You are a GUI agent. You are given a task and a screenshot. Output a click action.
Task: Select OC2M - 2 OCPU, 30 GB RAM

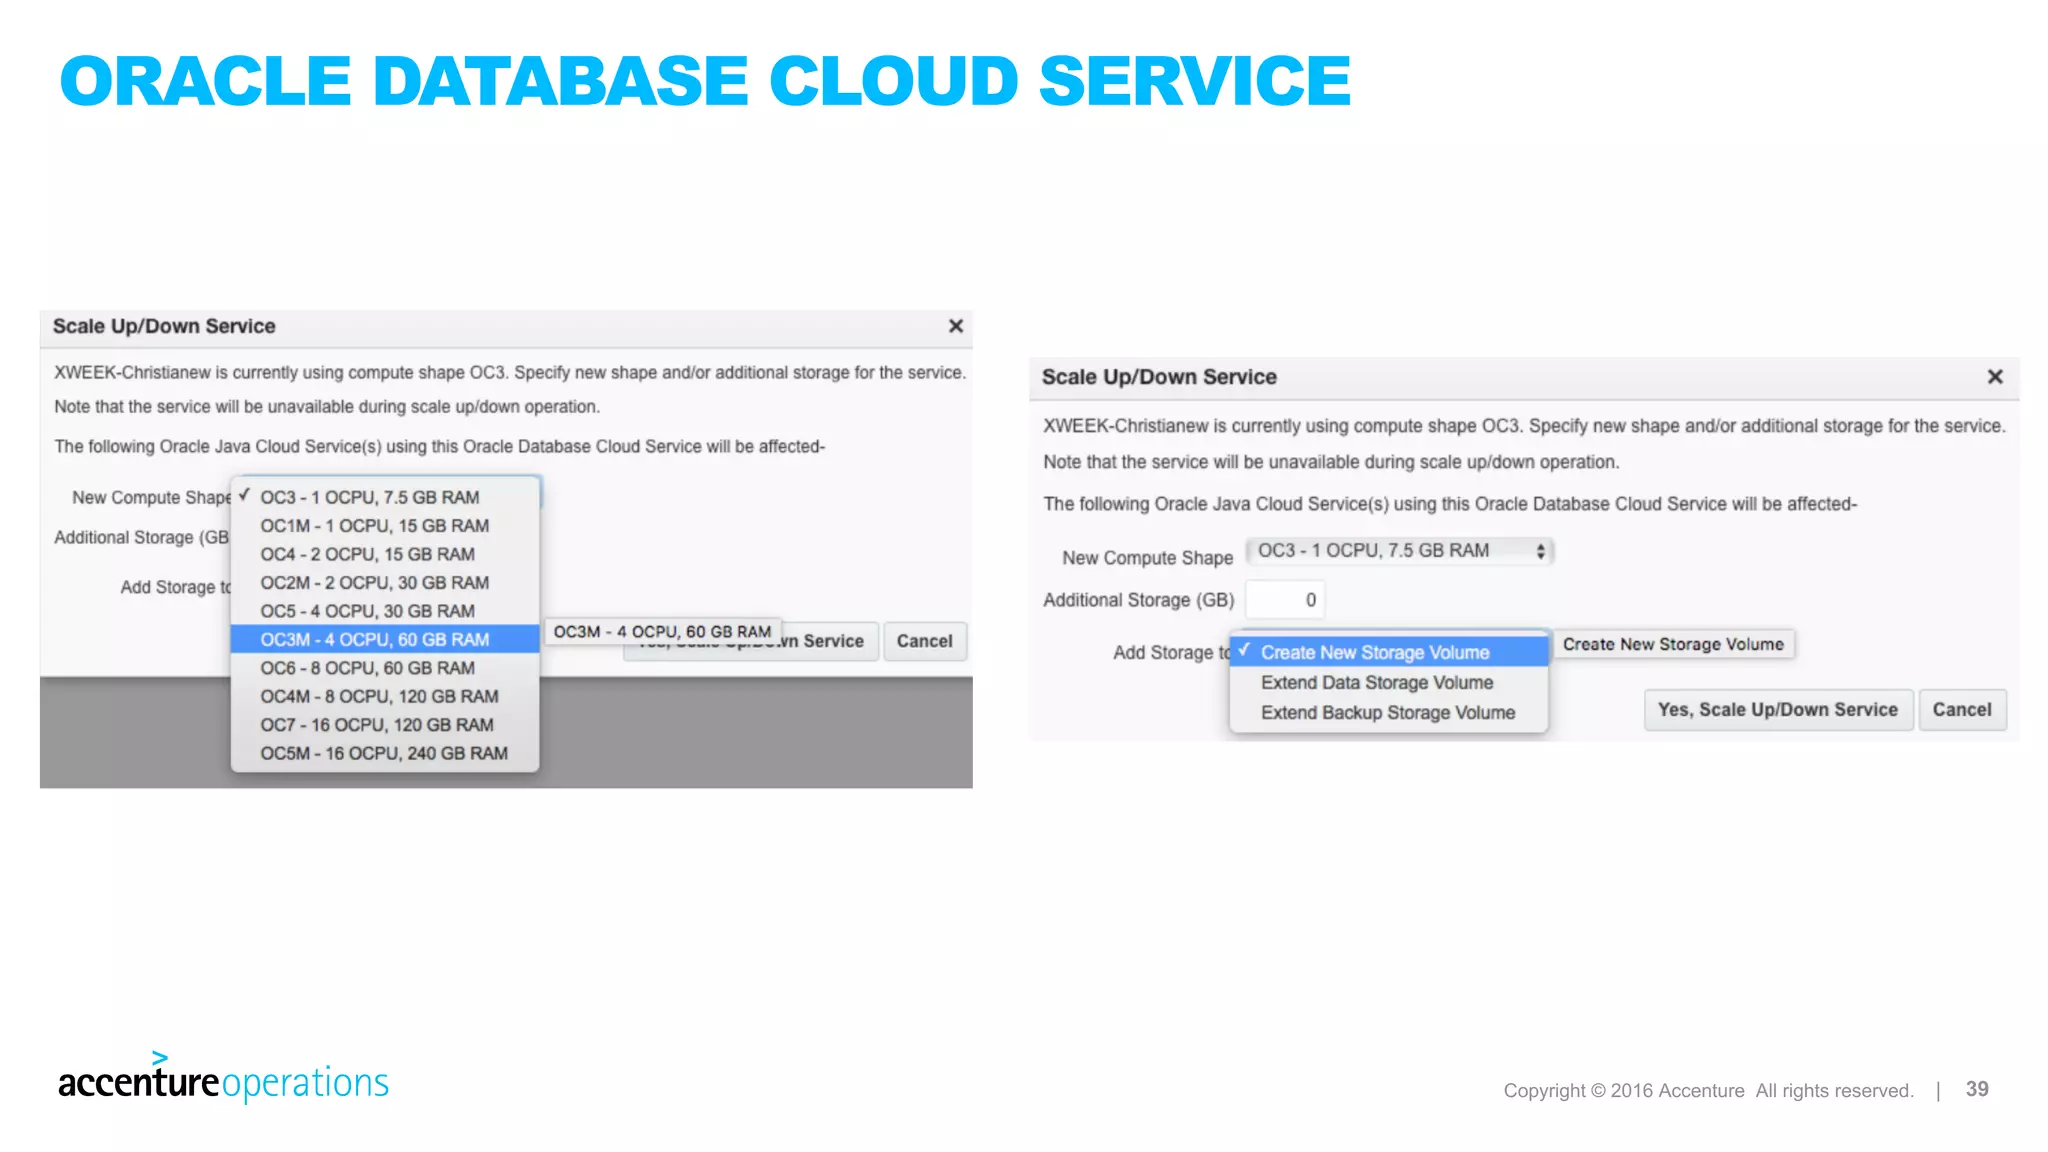click(x=385, y=583)
